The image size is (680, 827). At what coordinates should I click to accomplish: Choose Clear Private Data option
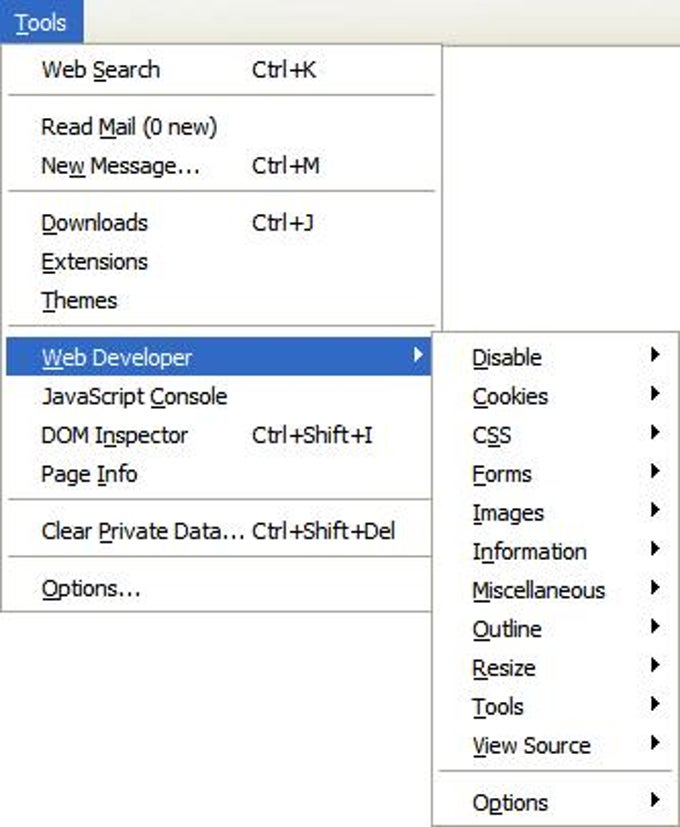[x=142, y=532]
